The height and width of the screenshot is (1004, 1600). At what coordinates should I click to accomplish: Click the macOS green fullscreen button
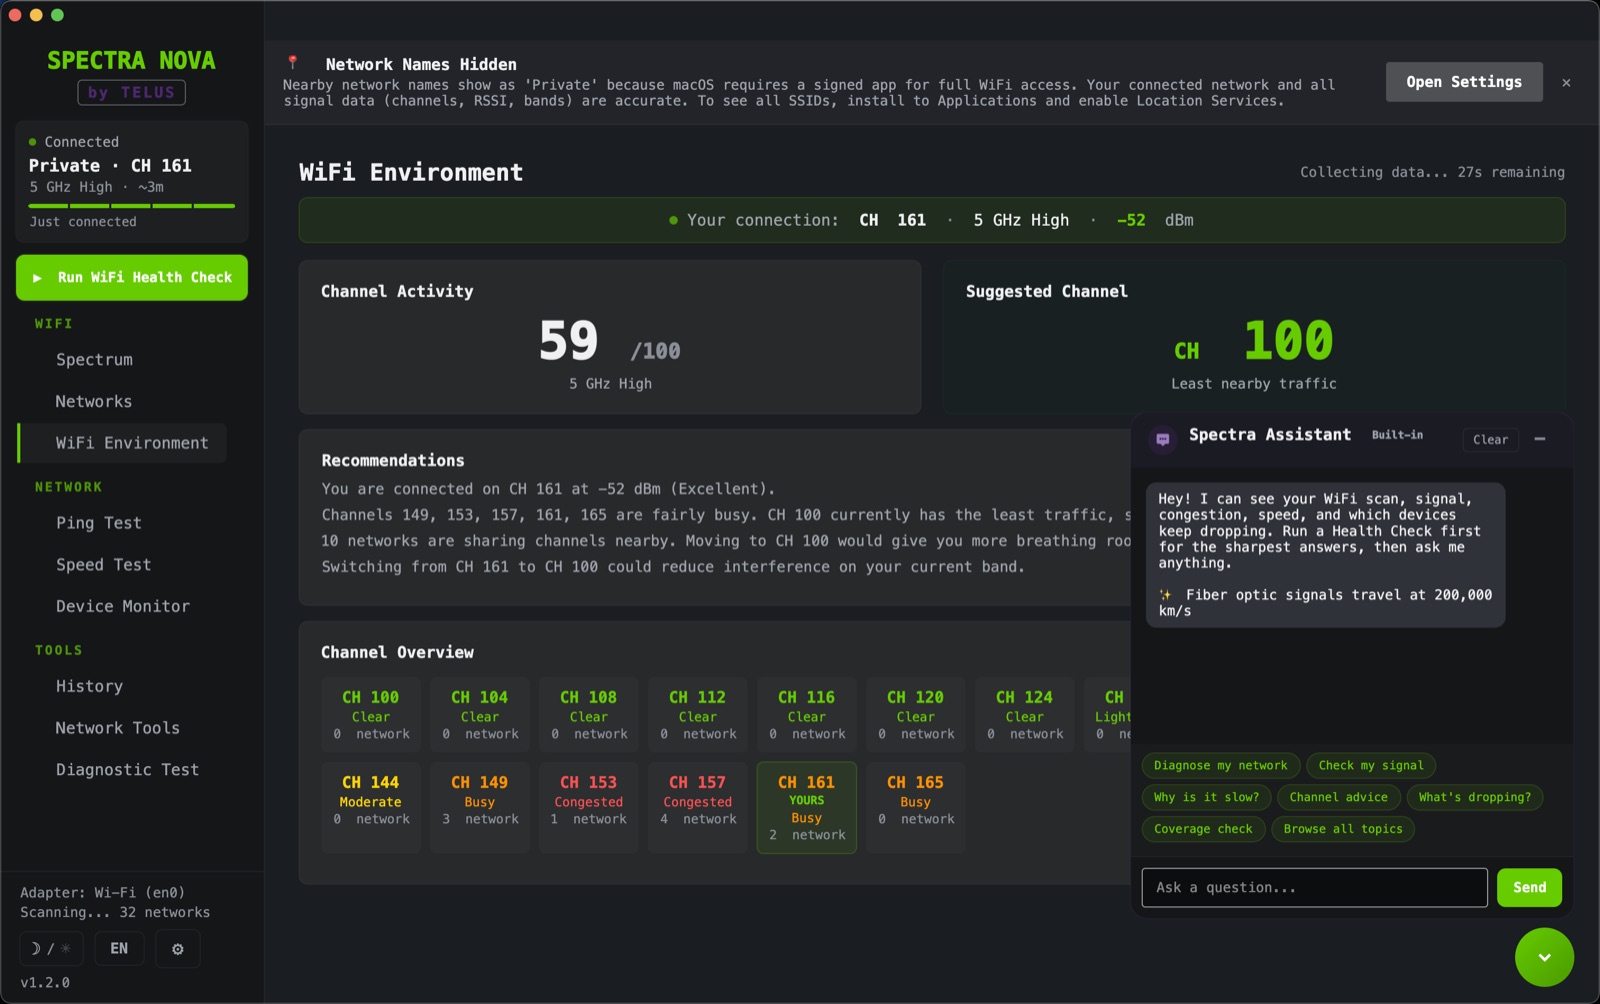tap(57, 15)
